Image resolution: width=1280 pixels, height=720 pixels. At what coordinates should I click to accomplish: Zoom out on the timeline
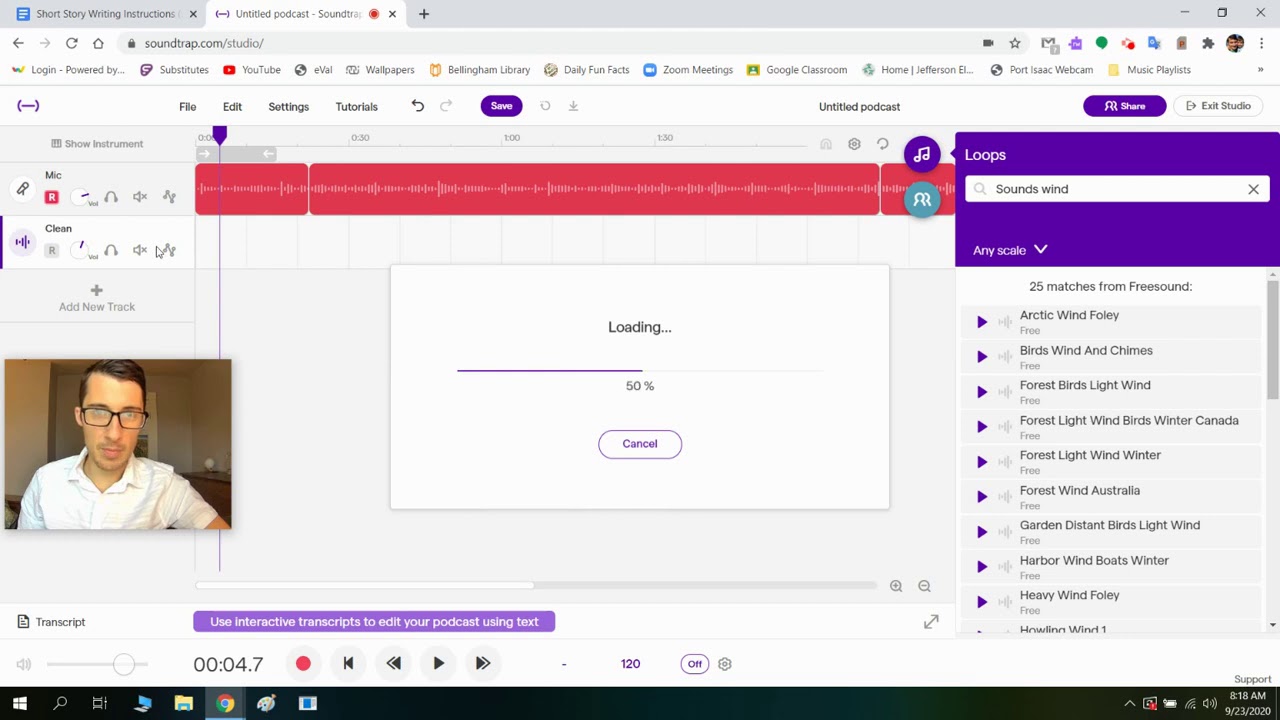924,586
